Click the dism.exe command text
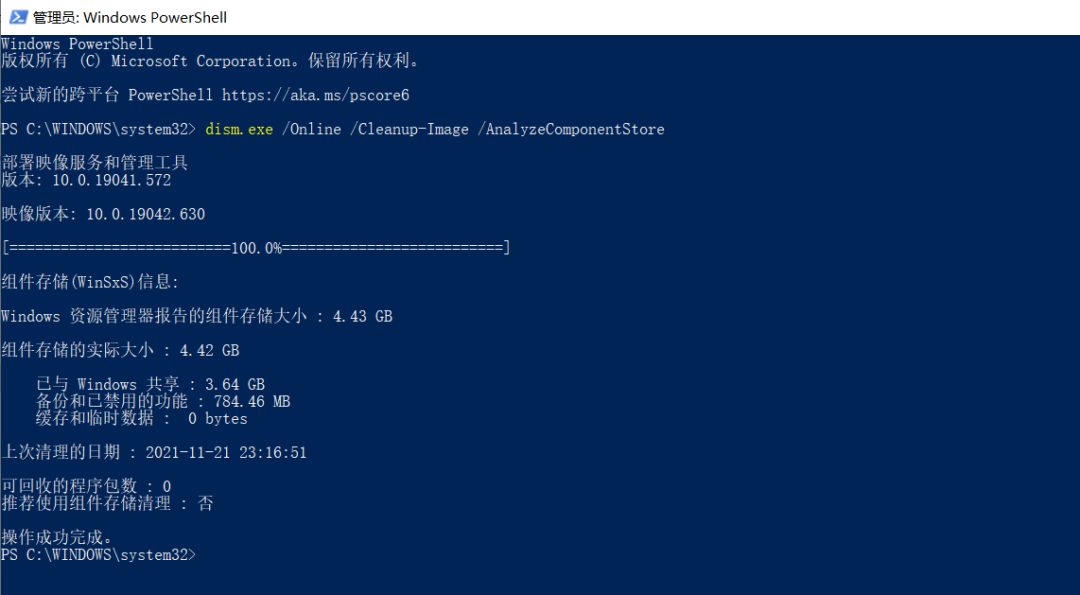Viewport: 1080px width, 595px height. click(x=239, y=129)
